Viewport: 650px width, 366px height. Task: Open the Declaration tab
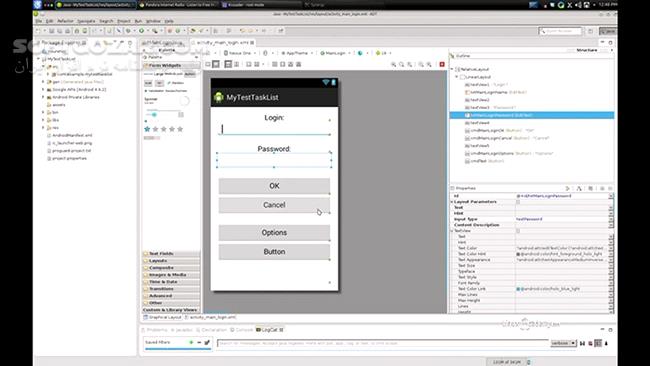[211, 330]
